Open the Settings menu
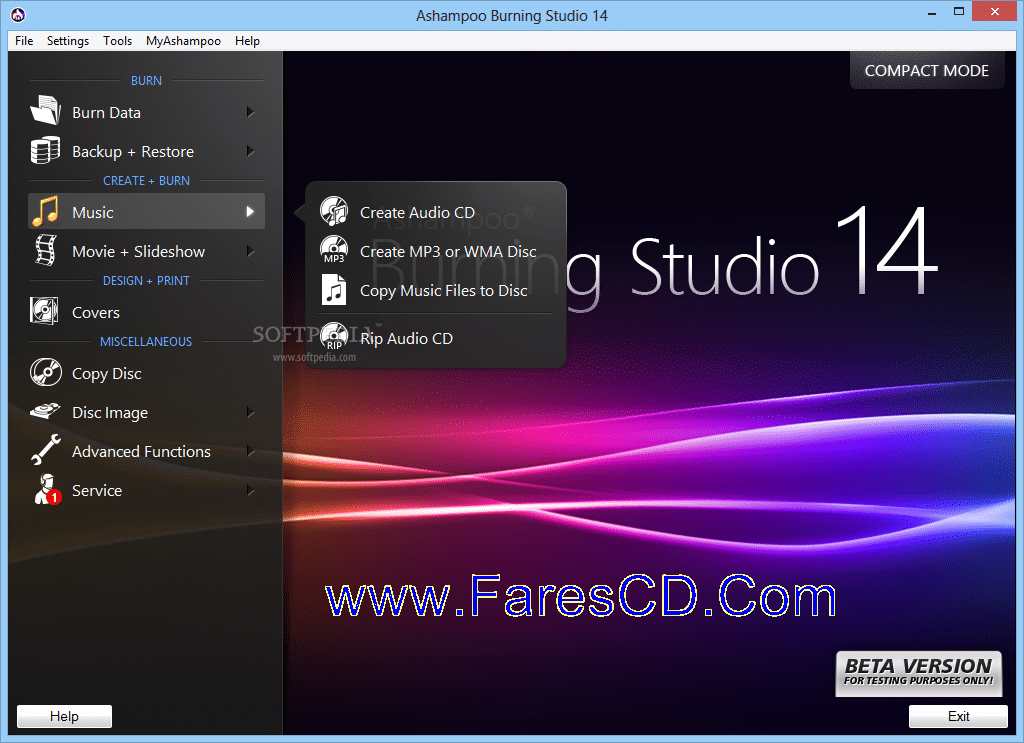The image size is (1024, 743). click(x=68, y=40)
